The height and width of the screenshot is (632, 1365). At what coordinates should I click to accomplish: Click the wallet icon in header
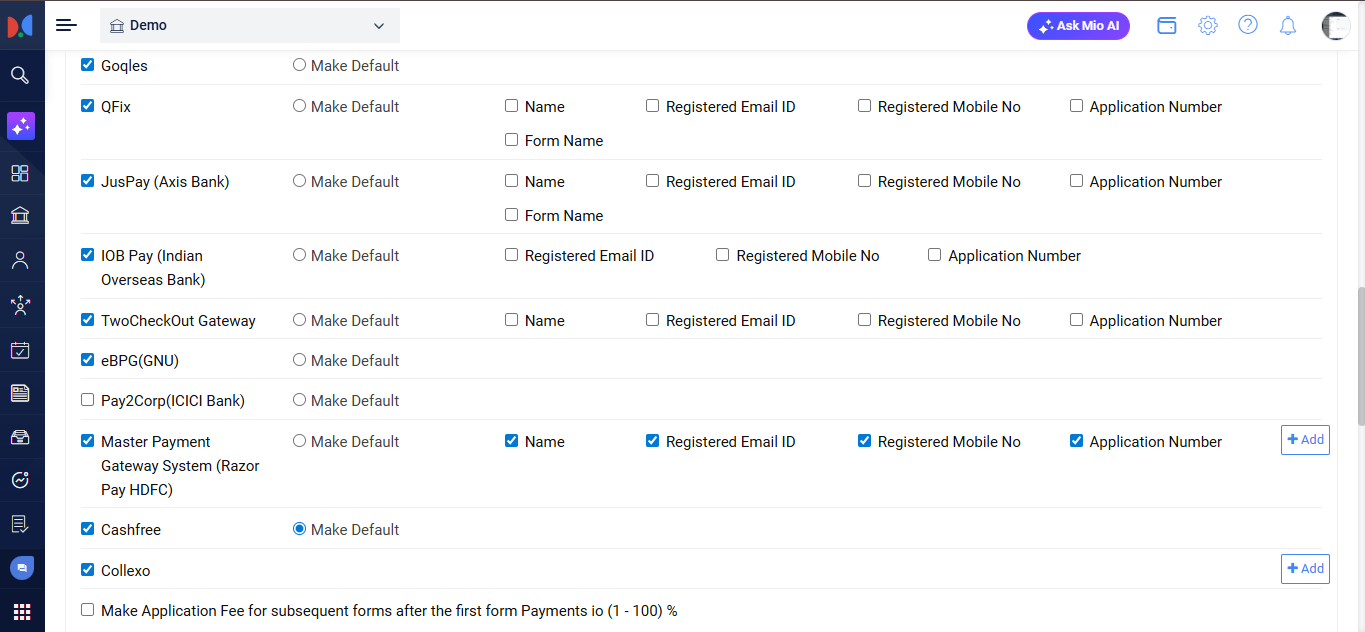pyautogui.click(x=1167, y=26)
